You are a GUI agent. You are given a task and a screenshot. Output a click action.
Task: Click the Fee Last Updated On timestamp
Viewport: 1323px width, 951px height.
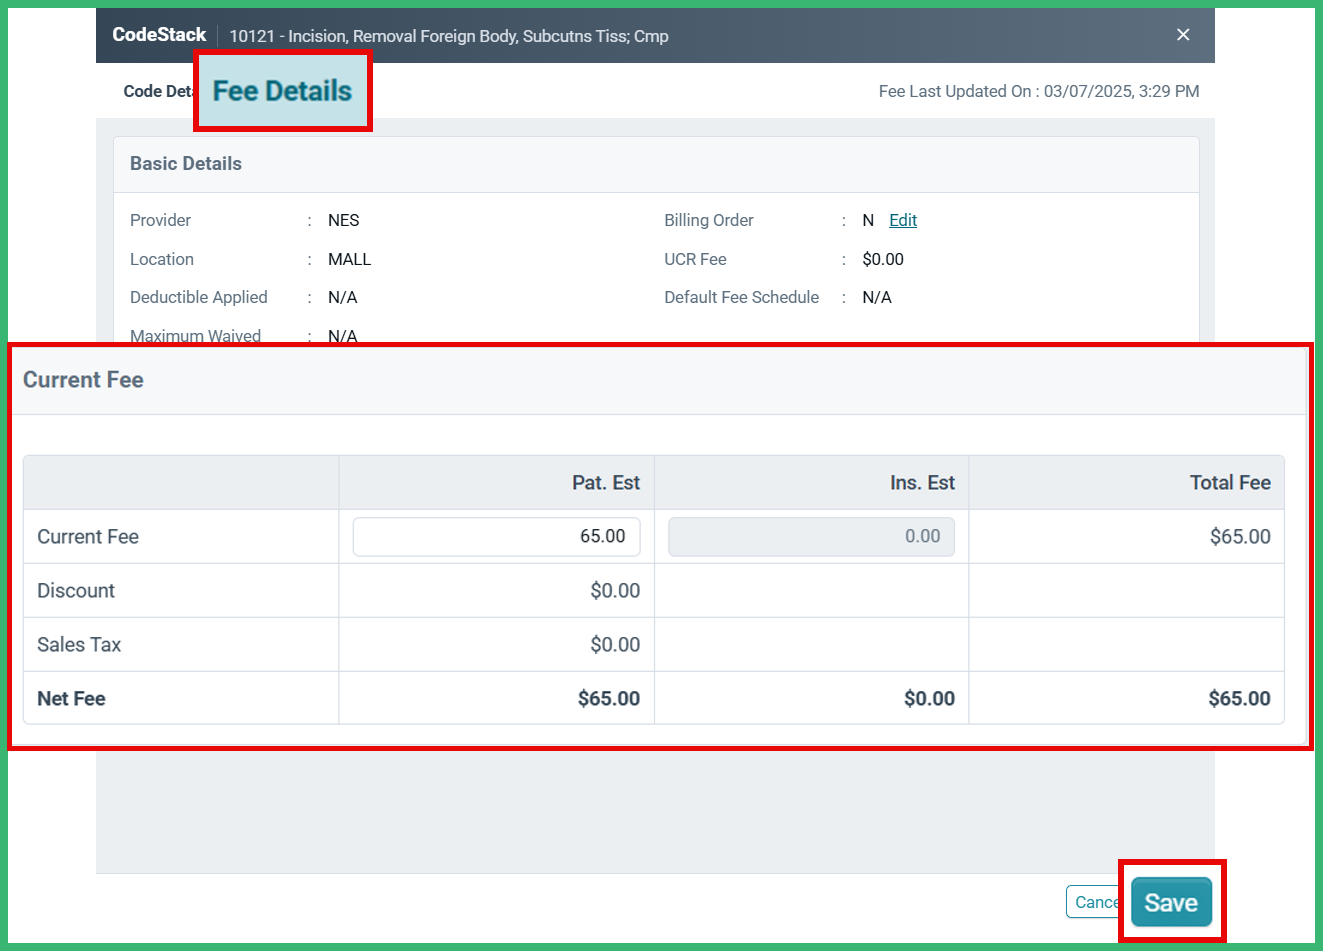[1038, 91]
